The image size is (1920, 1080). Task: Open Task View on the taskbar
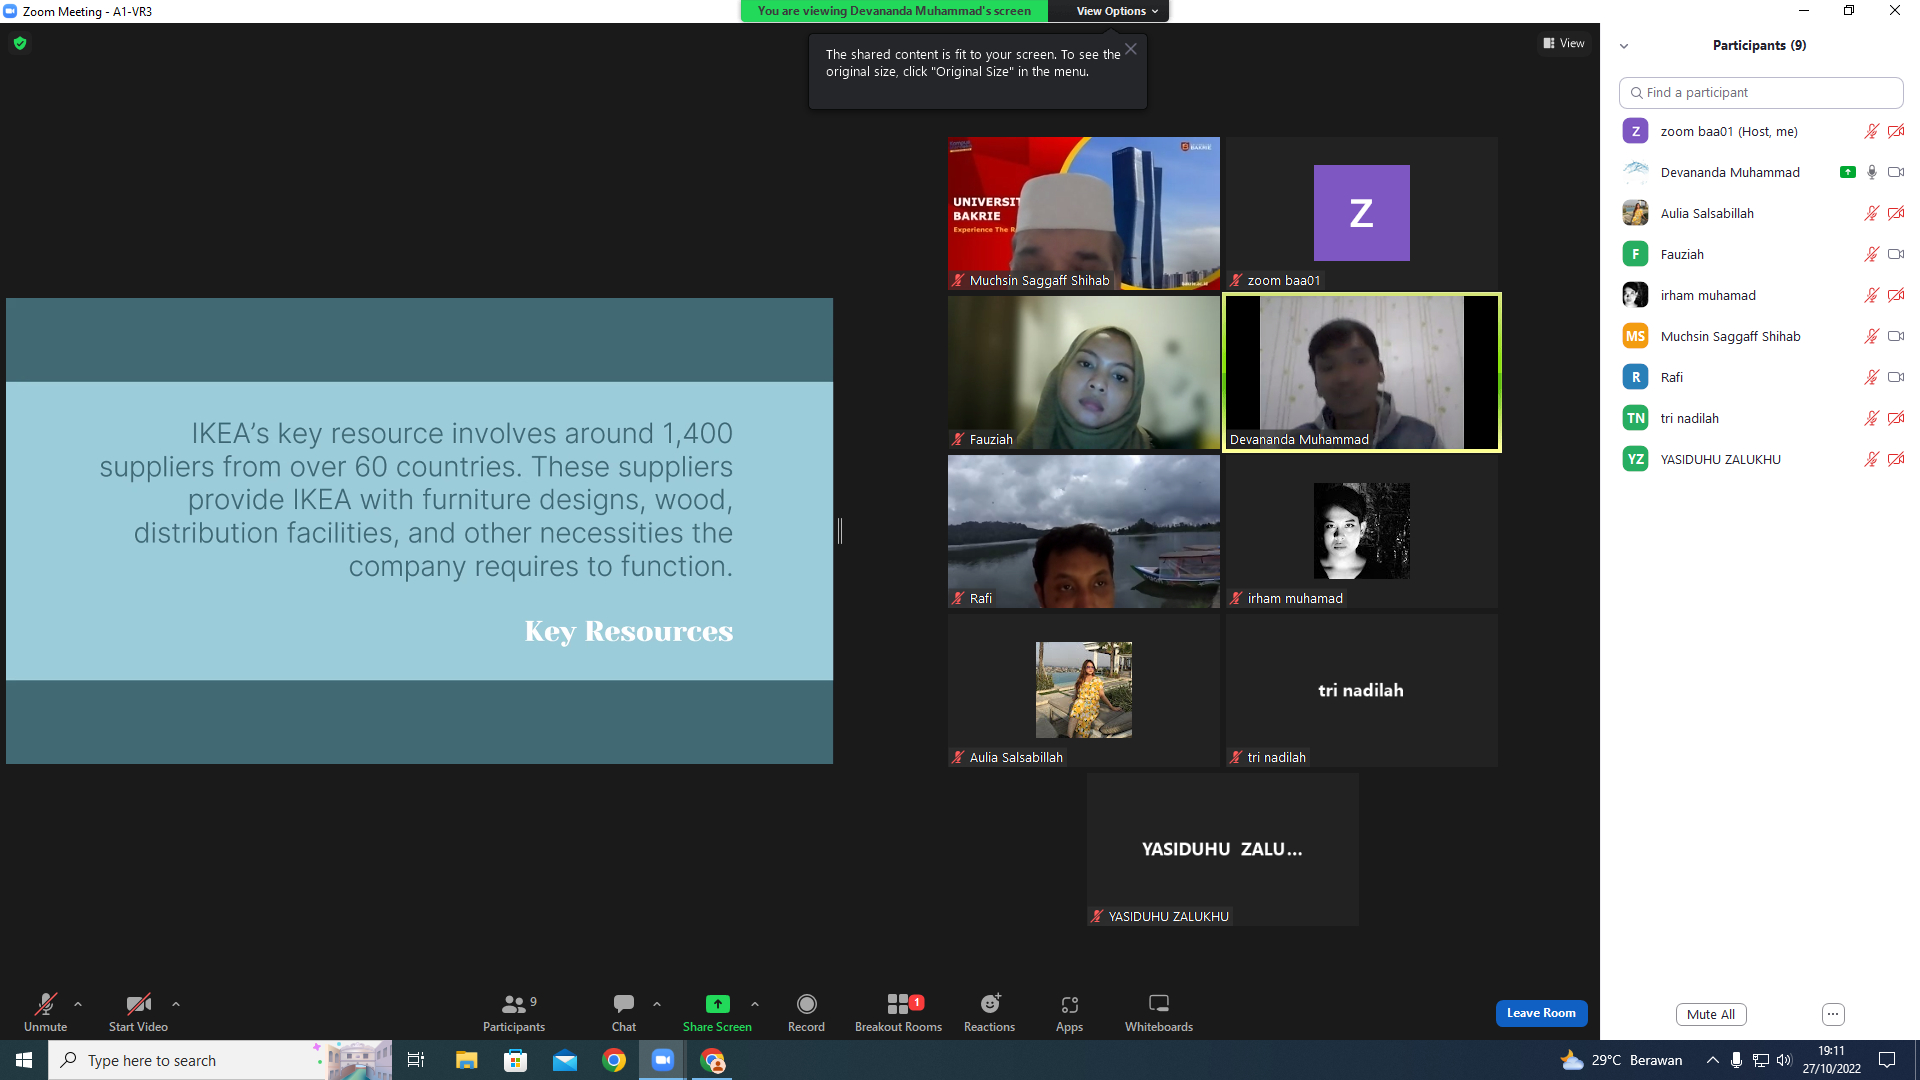(416, 1060)
